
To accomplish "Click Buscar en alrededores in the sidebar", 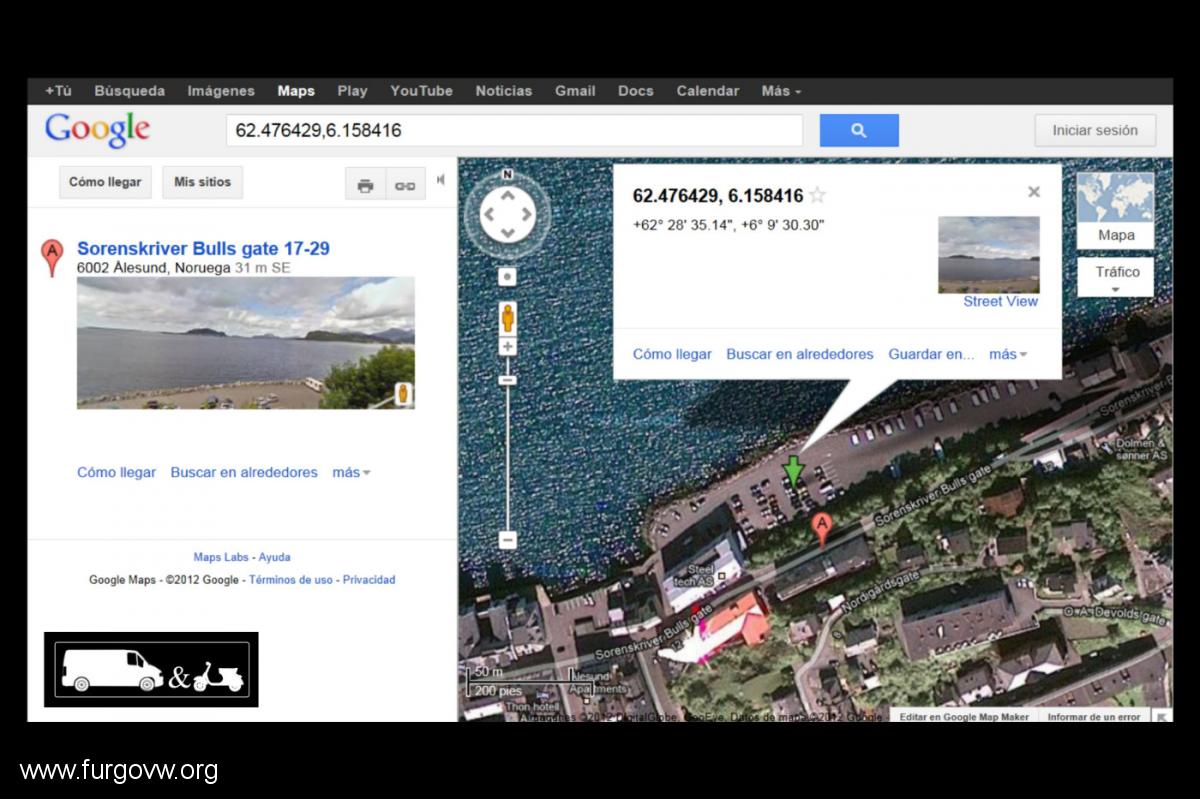I will [244, 472].
